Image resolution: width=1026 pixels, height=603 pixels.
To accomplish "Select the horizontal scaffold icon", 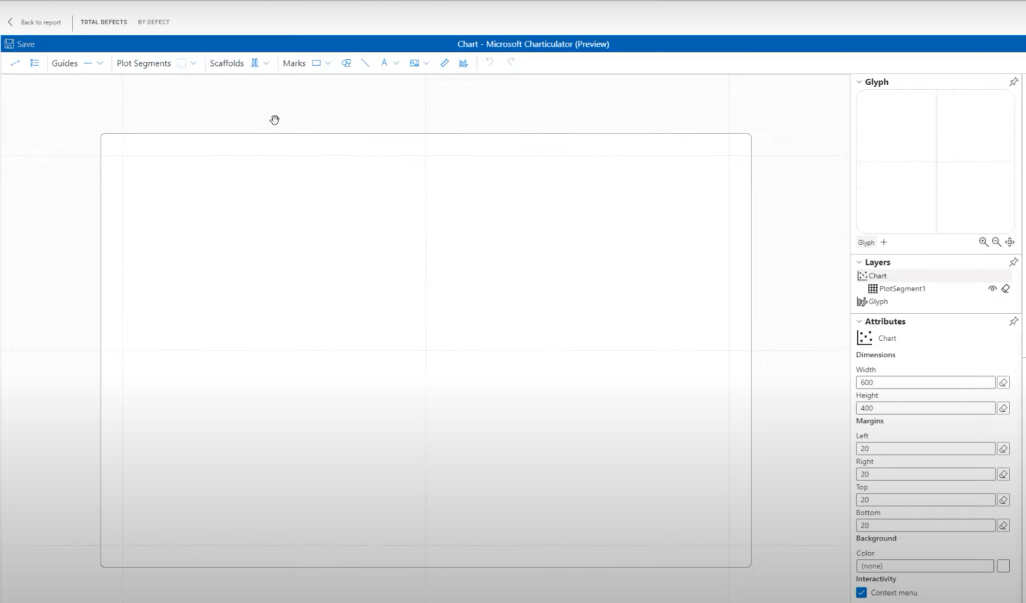I will (255, 63).
